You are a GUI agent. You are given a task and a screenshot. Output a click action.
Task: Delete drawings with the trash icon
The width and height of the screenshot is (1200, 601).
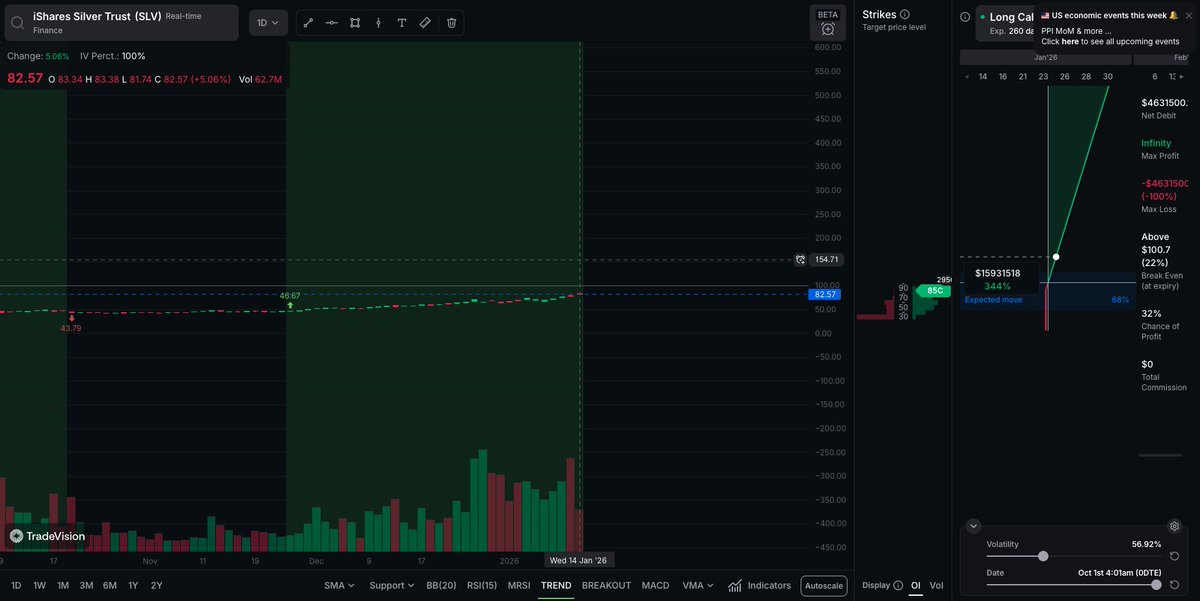[451, 22]
